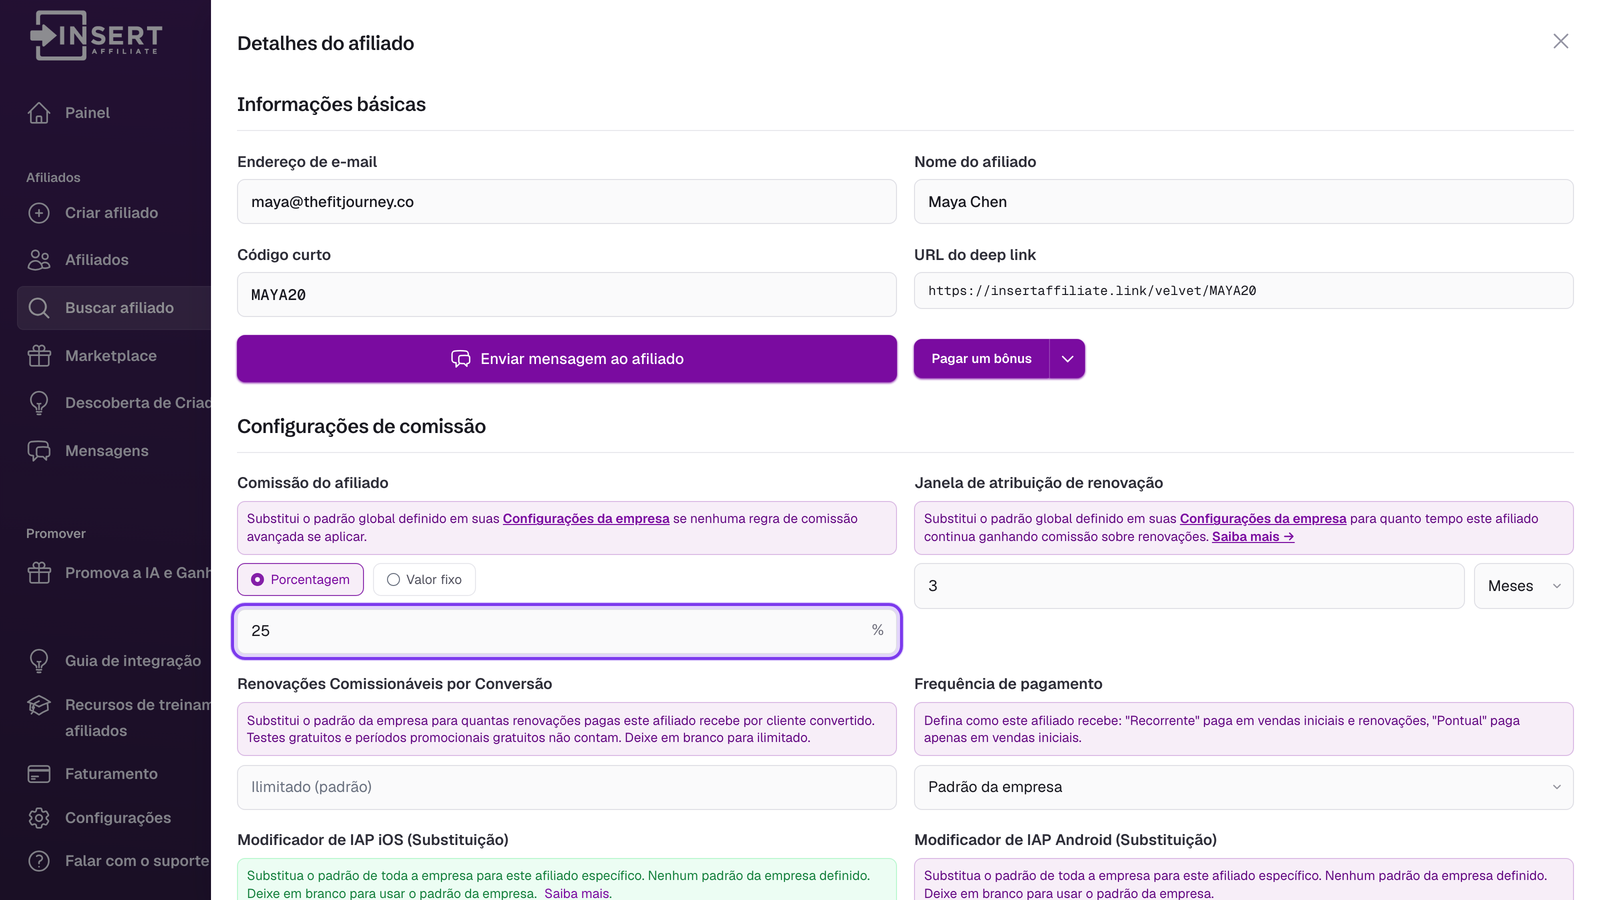Click the Criar afiliado plus icon
This screenshot has width=1600, height=900.
[39, 213]
